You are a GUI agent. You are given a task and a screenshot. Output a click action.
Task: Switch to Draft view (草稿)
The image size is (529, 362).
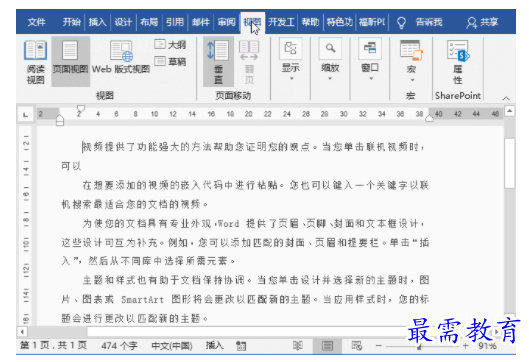[170, 61]
